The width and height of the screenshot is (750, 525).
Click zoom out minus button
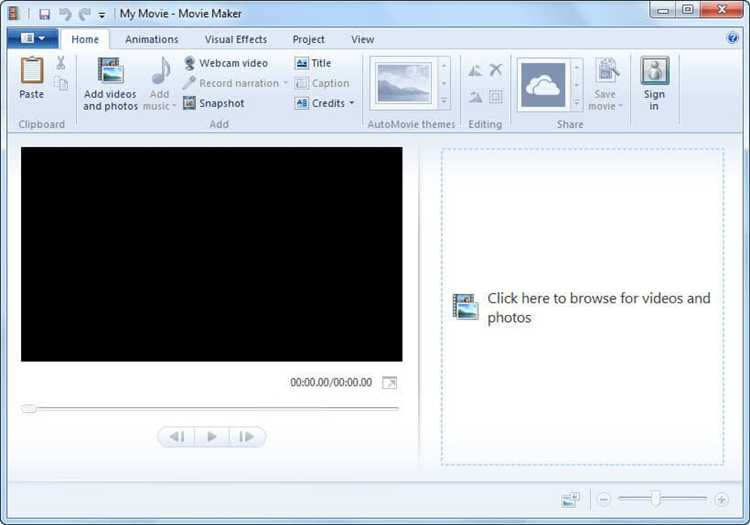604,500
